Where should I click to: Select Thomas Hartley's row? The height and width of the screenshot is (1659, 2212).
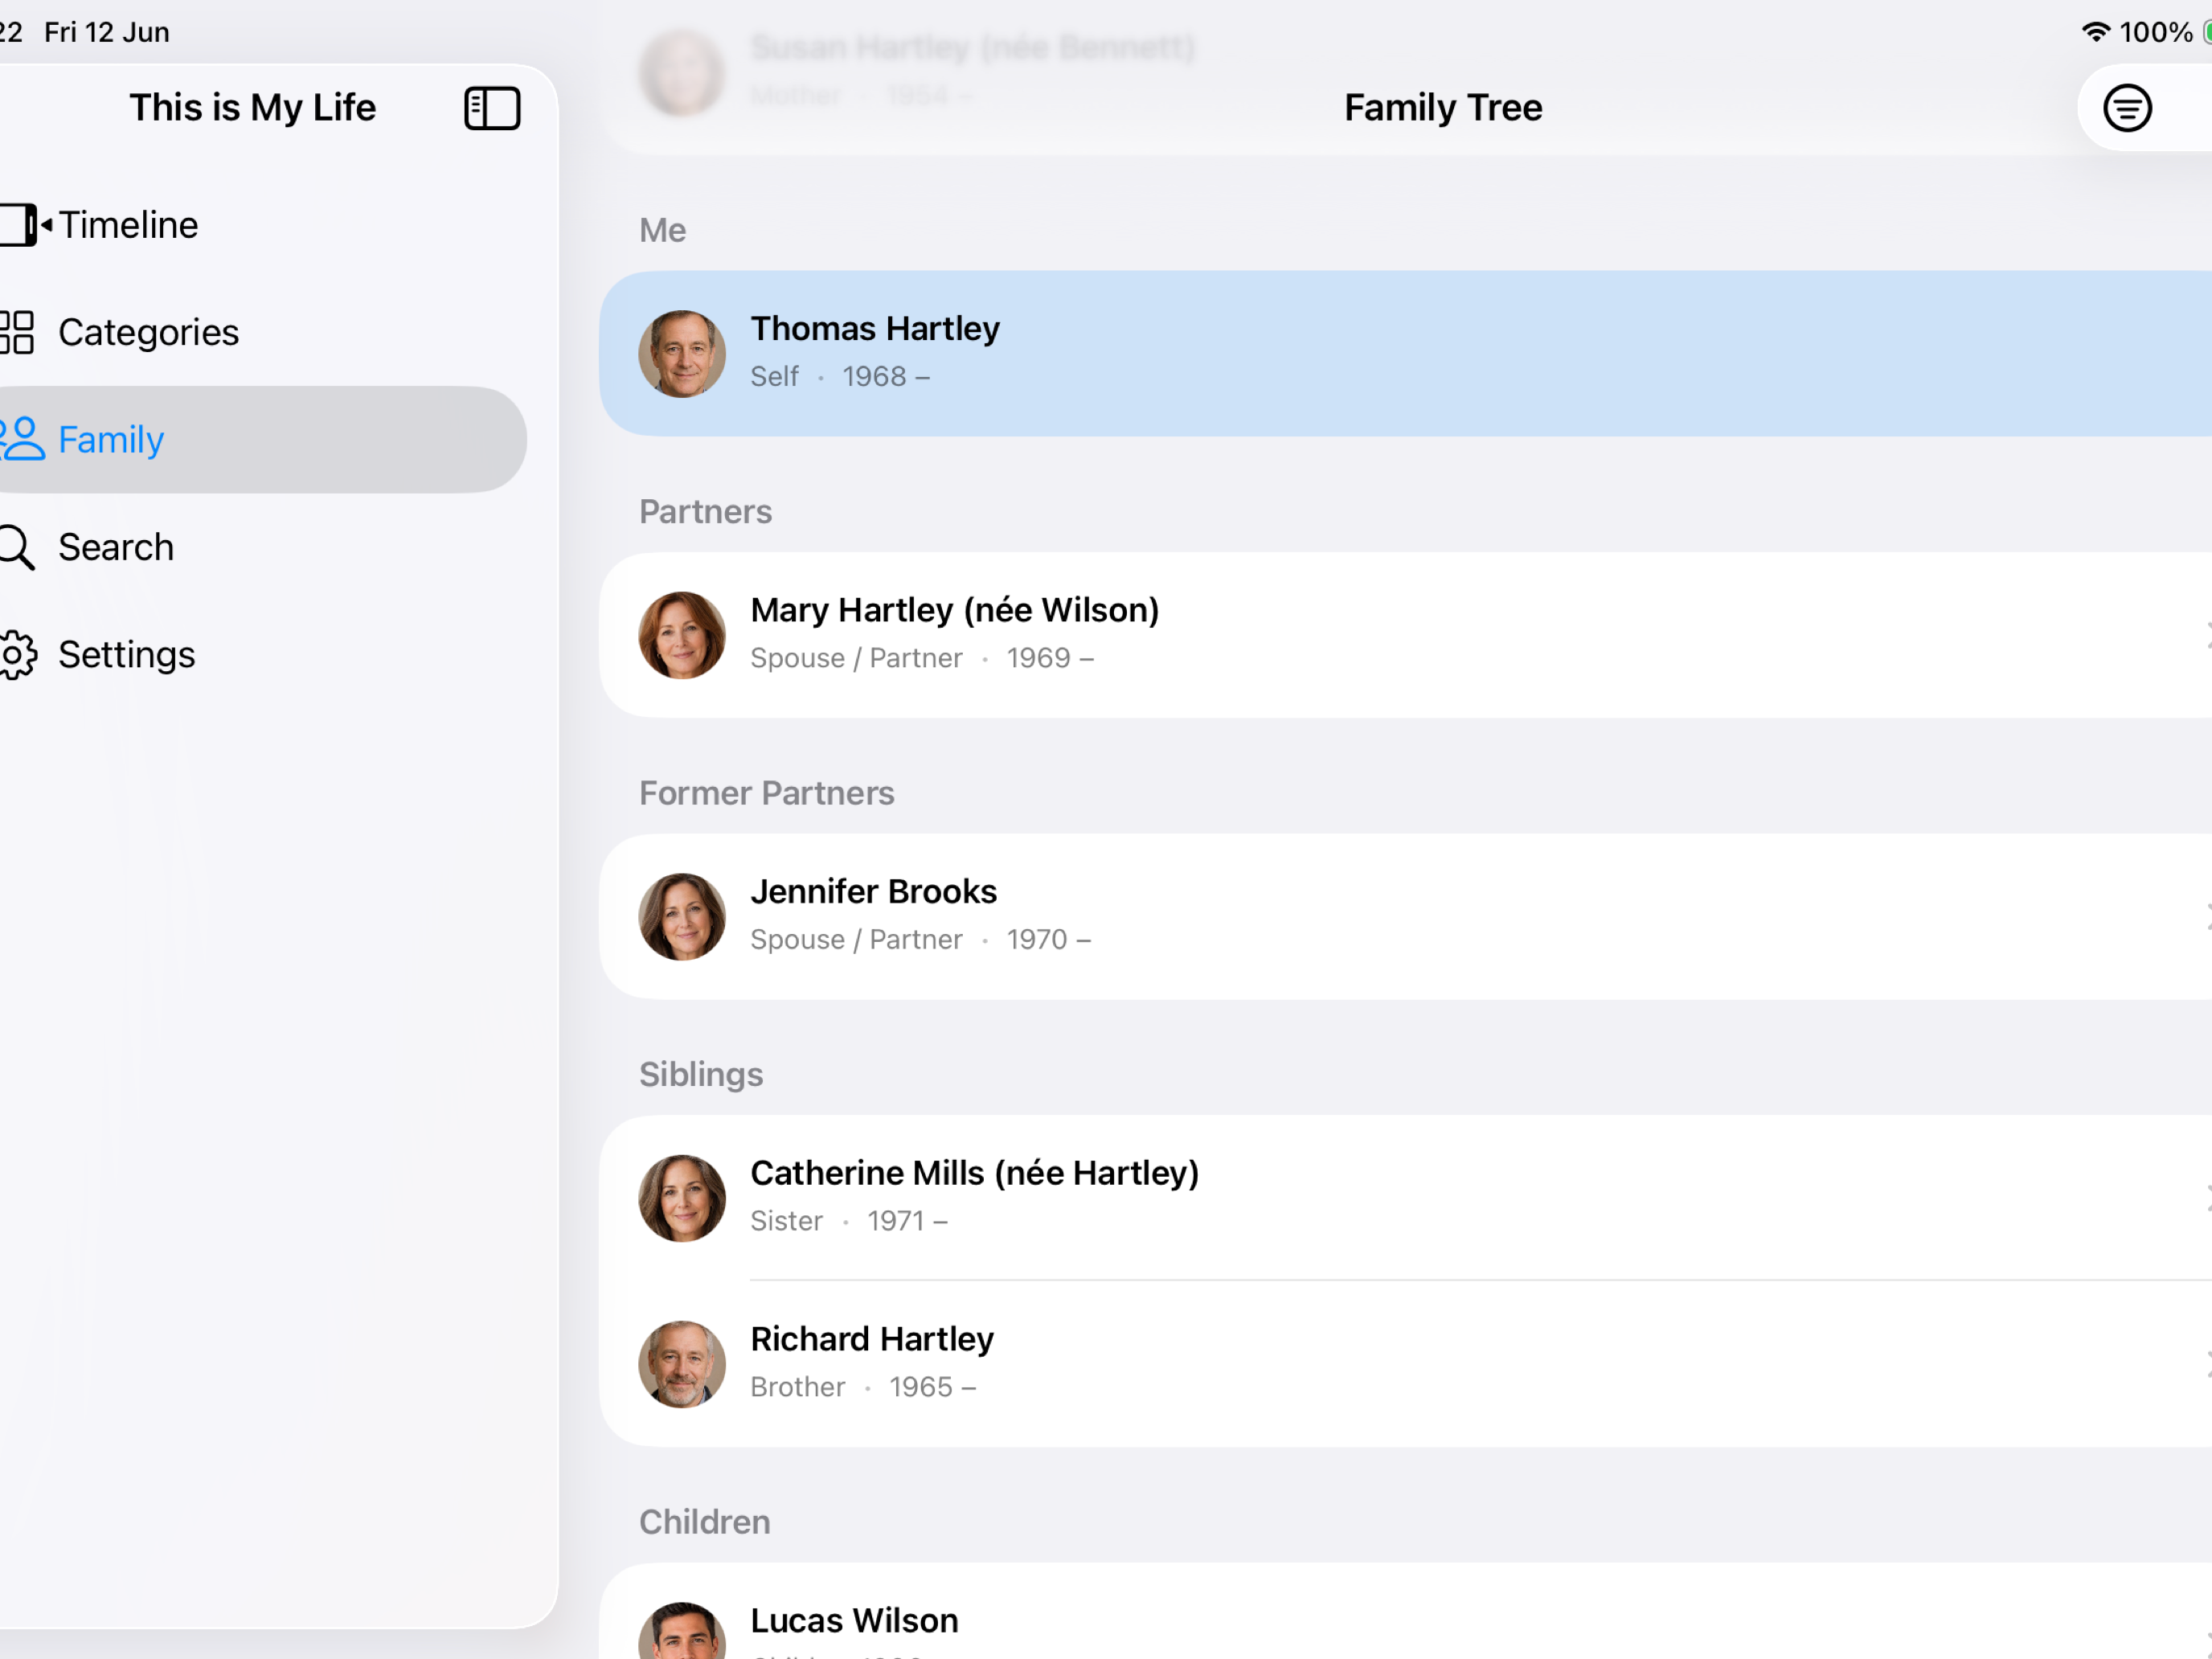pyautogui.click(x=1405, y=353)
